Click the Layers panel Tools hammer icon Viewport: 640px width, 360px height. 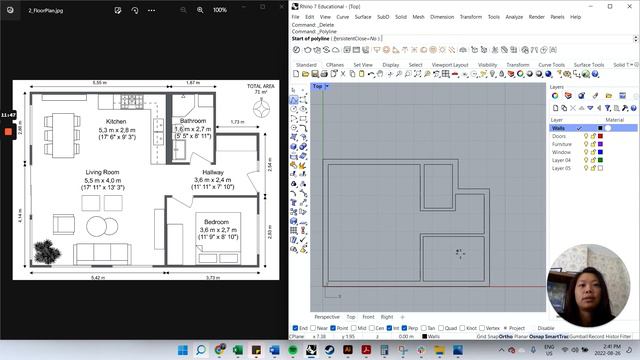(x=625, y=108)
